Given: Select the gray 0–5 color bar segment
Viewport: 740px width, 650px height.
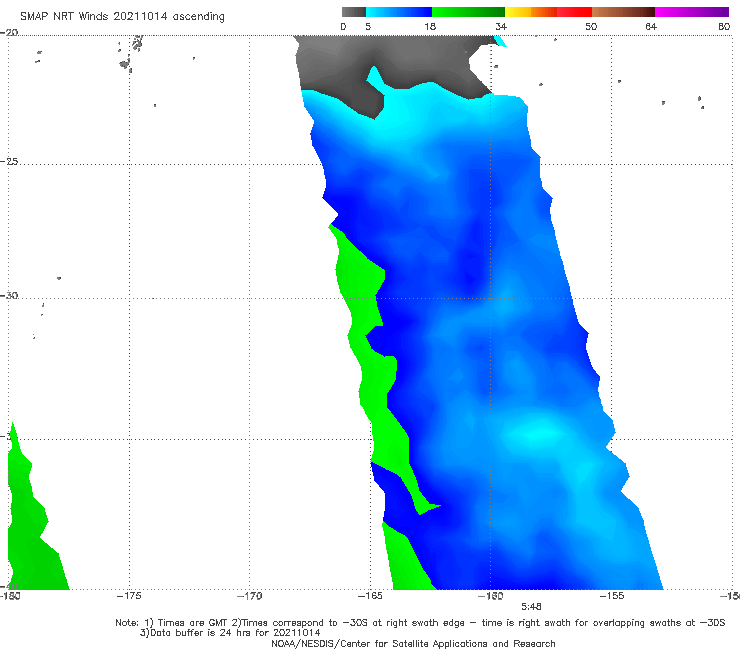Looking at the screenshot, I should click(x=354, y=12).
